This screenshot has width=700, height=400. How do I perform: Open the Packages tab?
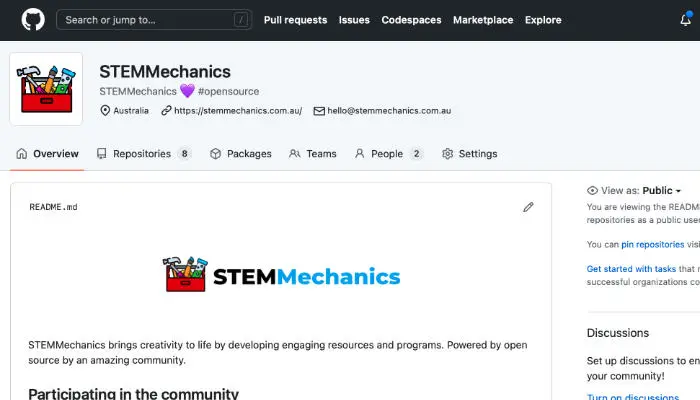pyautogui.click(x=240, y=154)
